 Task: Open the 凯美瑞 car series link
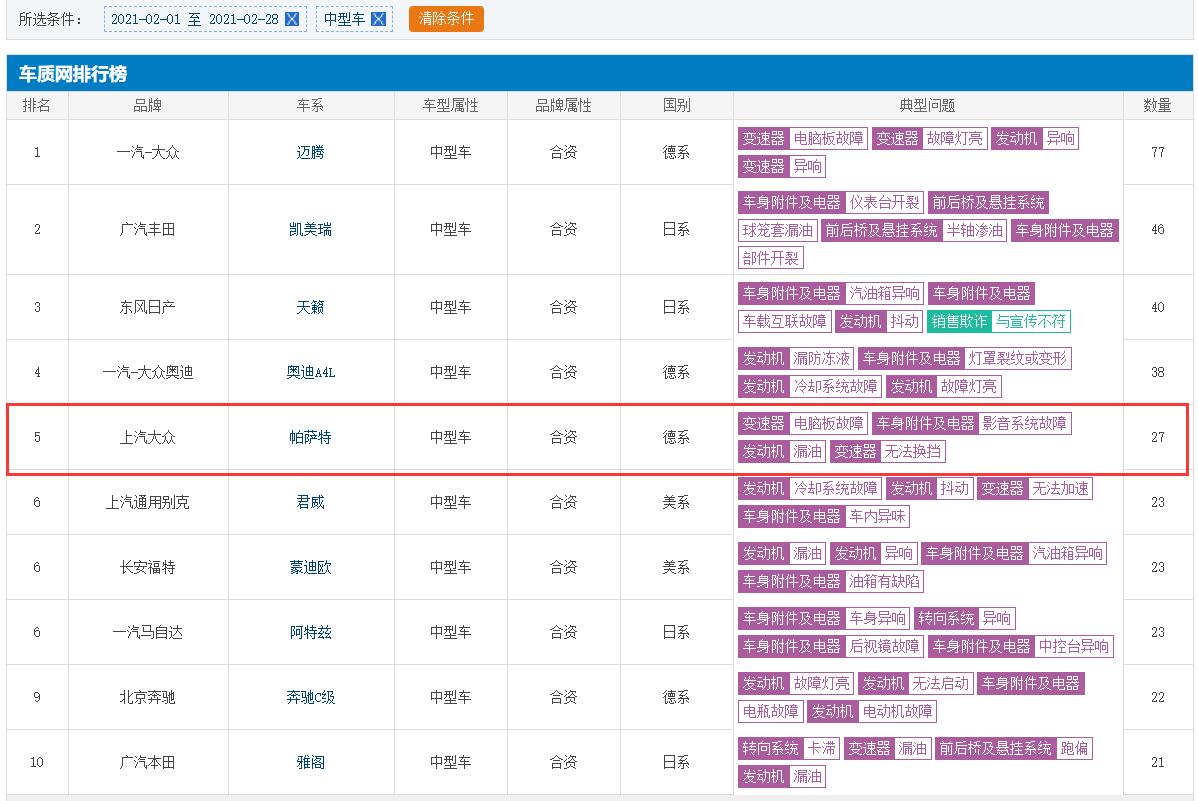[x=310, y=229]
